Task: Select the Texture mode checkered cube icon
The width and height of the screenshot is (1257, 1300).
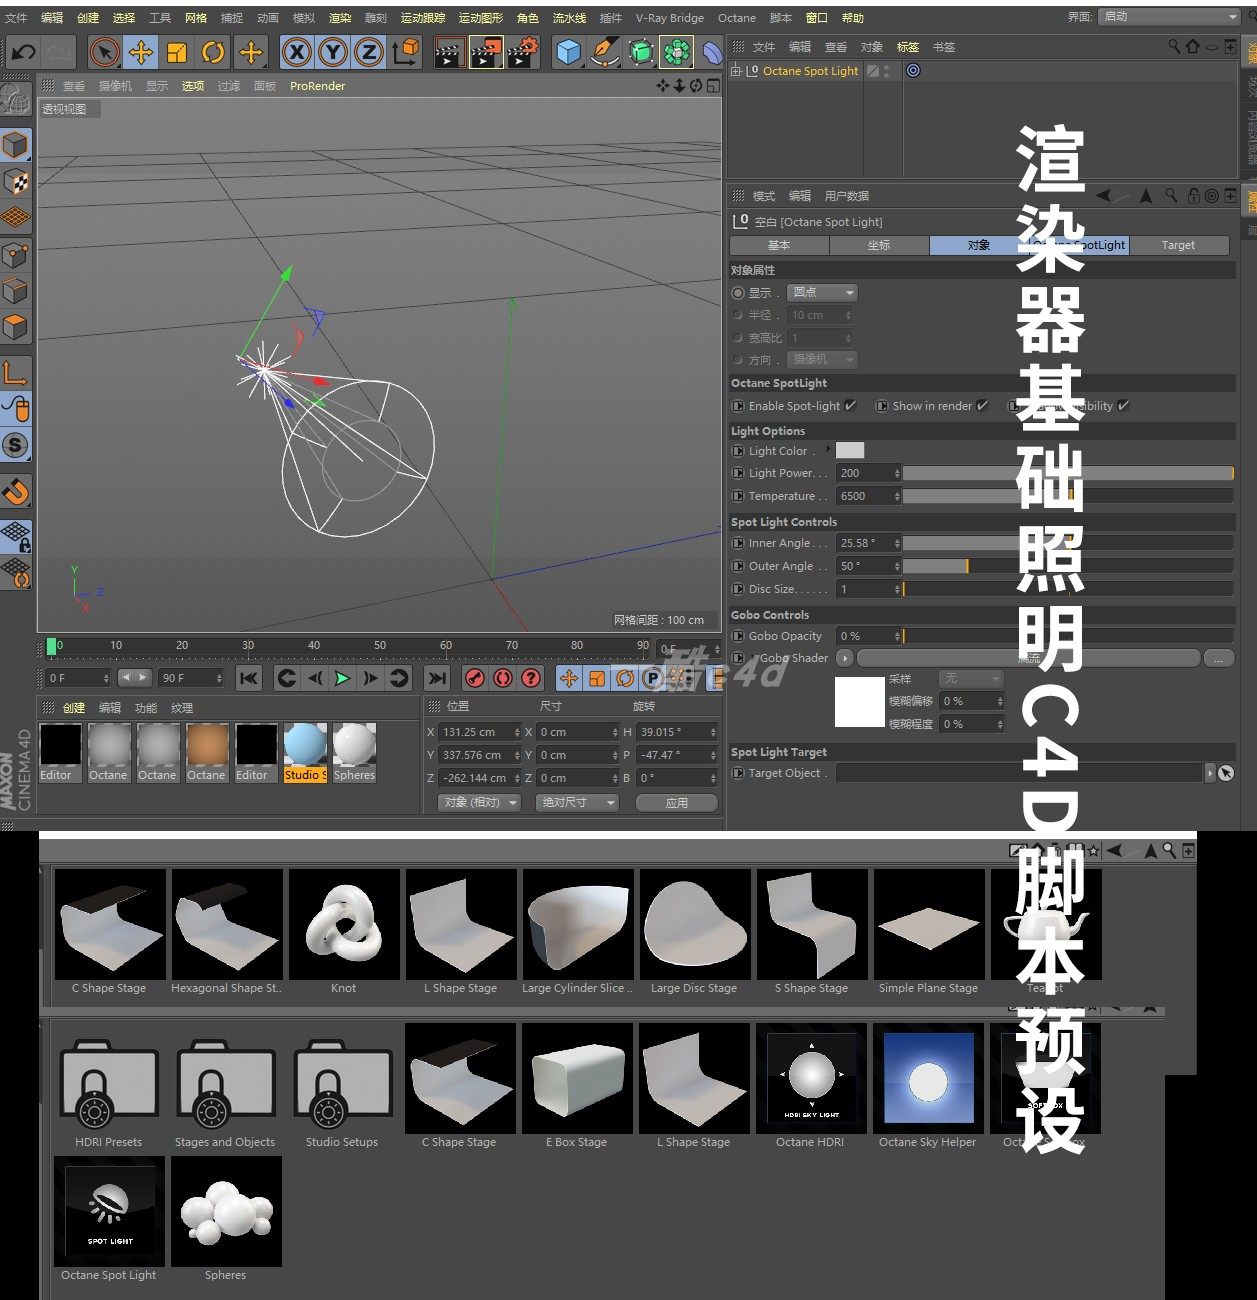Action: pyautogui.click(x=15, y=181)
